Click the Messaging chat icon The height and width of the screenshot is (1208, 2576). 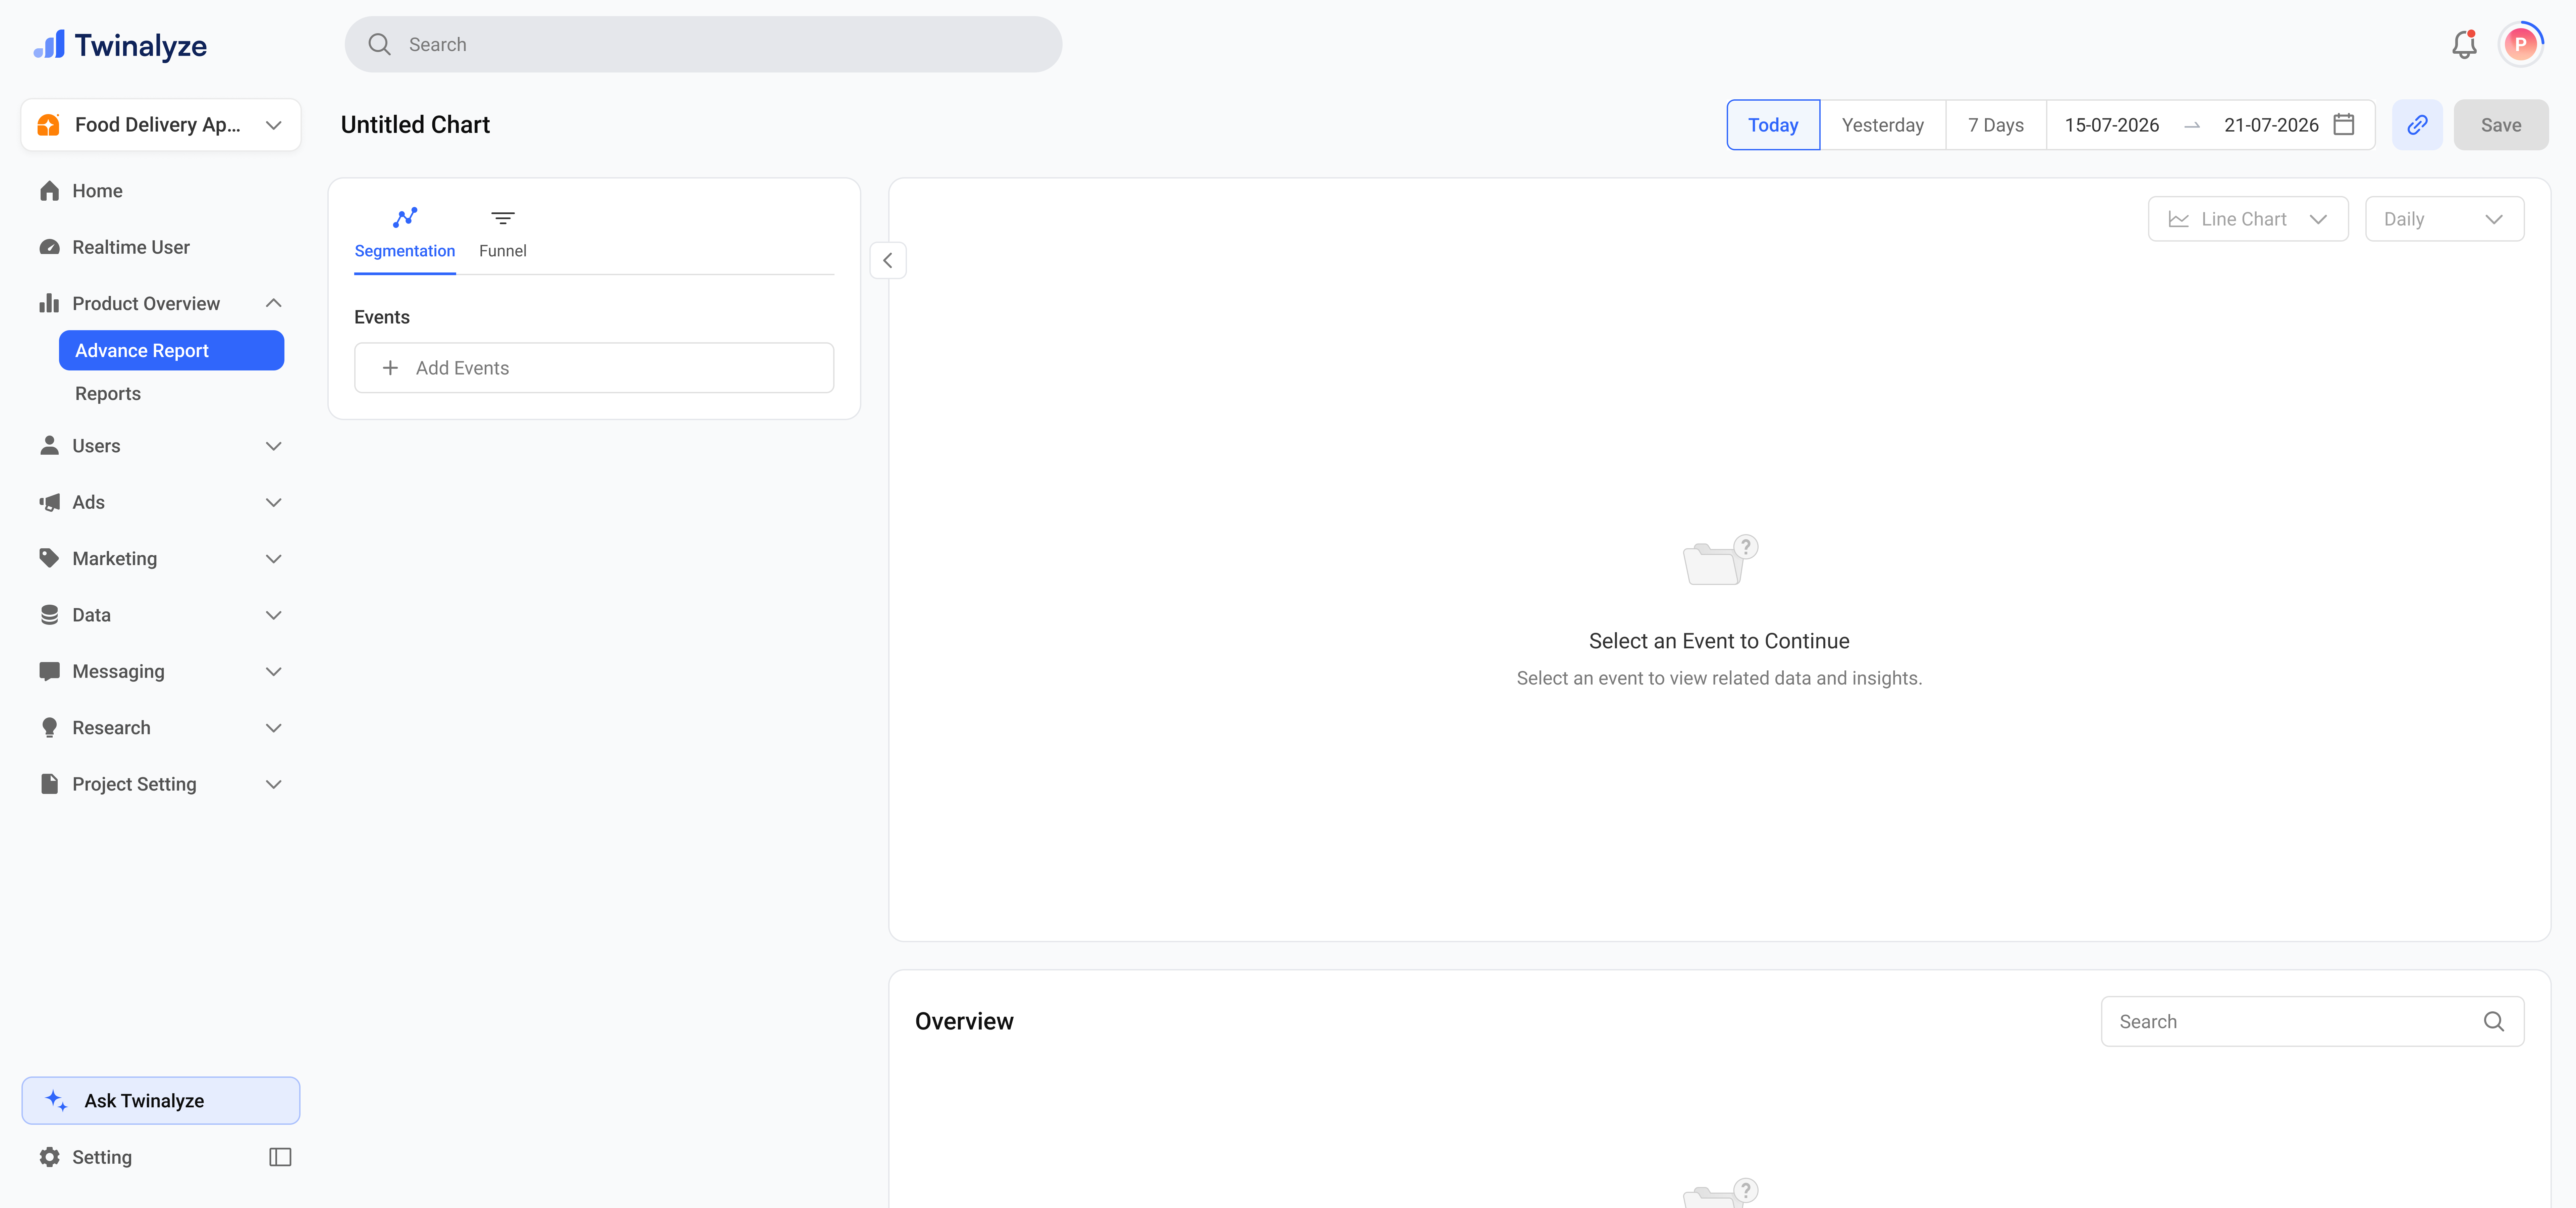(49, 671)
